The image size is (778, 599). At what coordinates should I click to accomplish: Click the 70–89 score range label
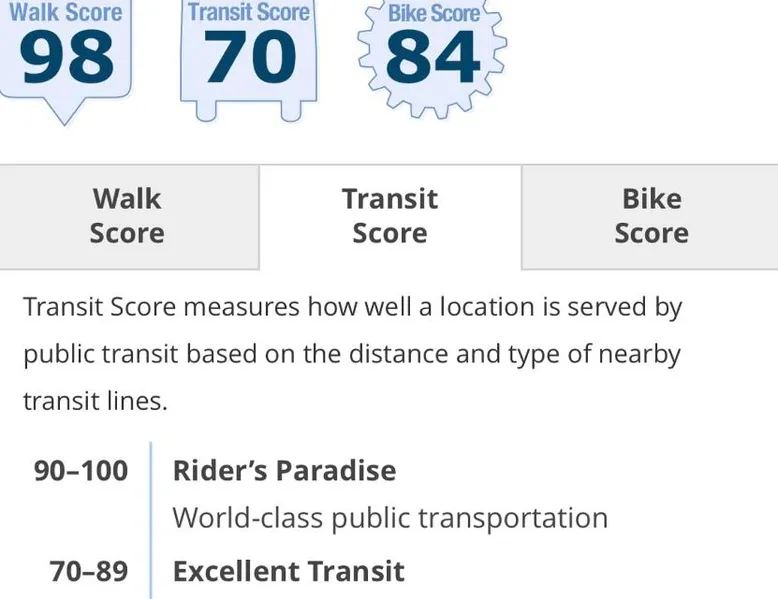(89, 571)
